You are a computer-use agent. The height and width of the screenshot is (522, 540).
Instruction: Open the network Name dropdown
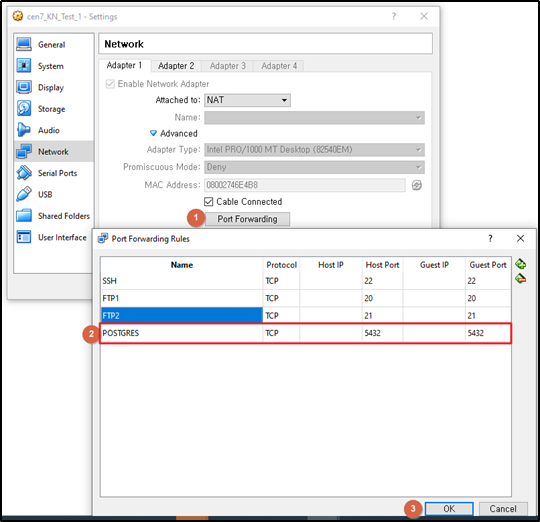point(314,117)
